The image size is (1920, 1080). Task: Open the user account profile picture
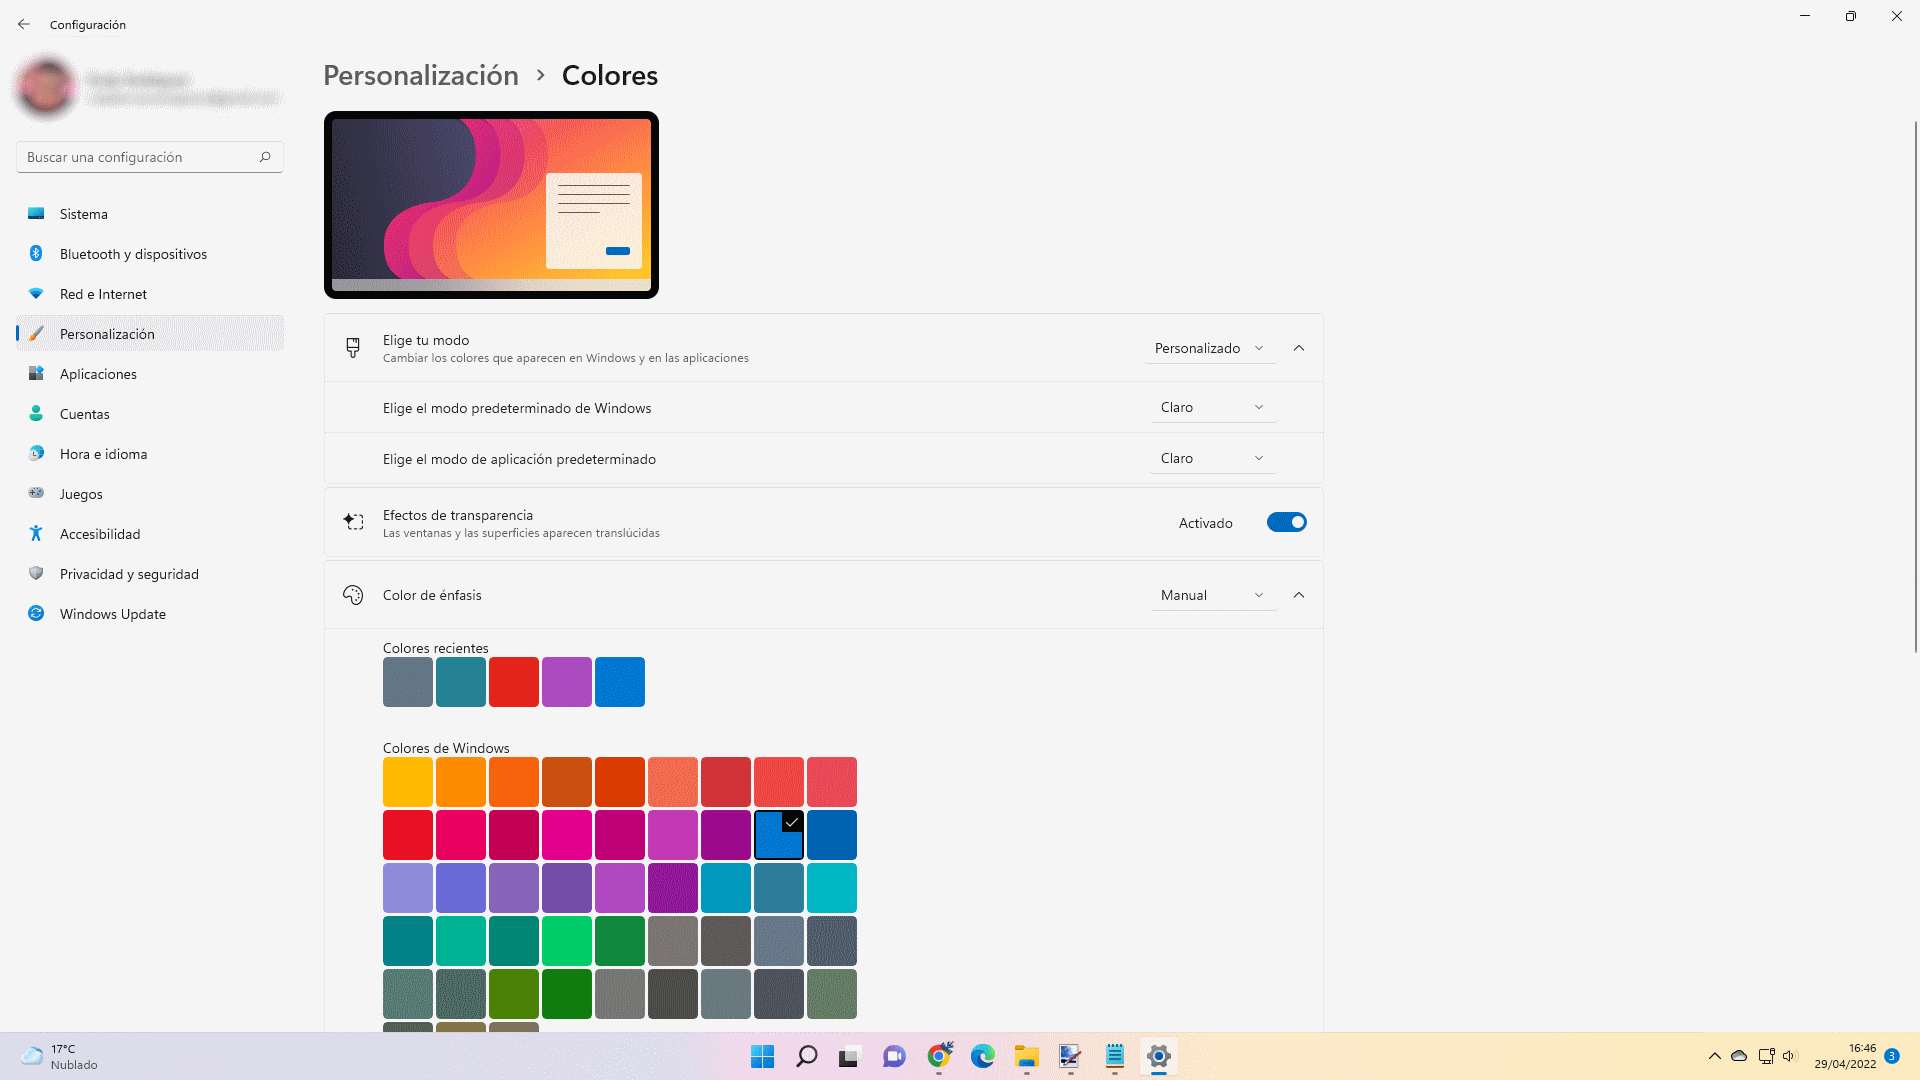click(x=45, y=87)
